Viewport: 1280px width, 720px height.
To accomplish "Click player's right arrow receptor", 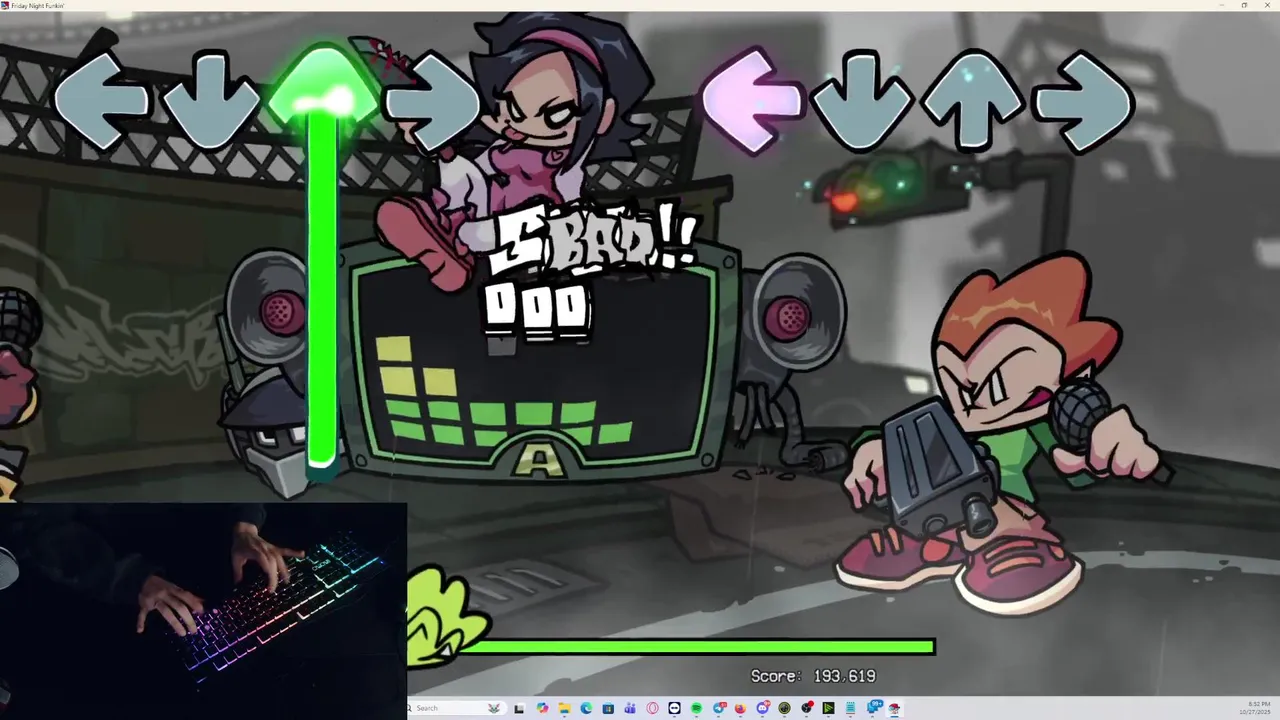I will 1084,100.
